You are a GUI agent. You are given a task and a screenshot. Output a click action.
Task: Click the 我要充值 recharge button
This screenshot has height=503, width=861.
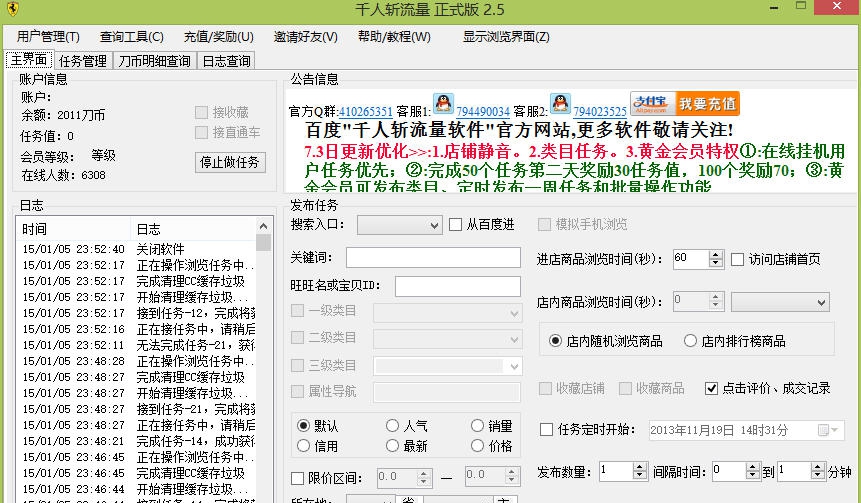707,103
